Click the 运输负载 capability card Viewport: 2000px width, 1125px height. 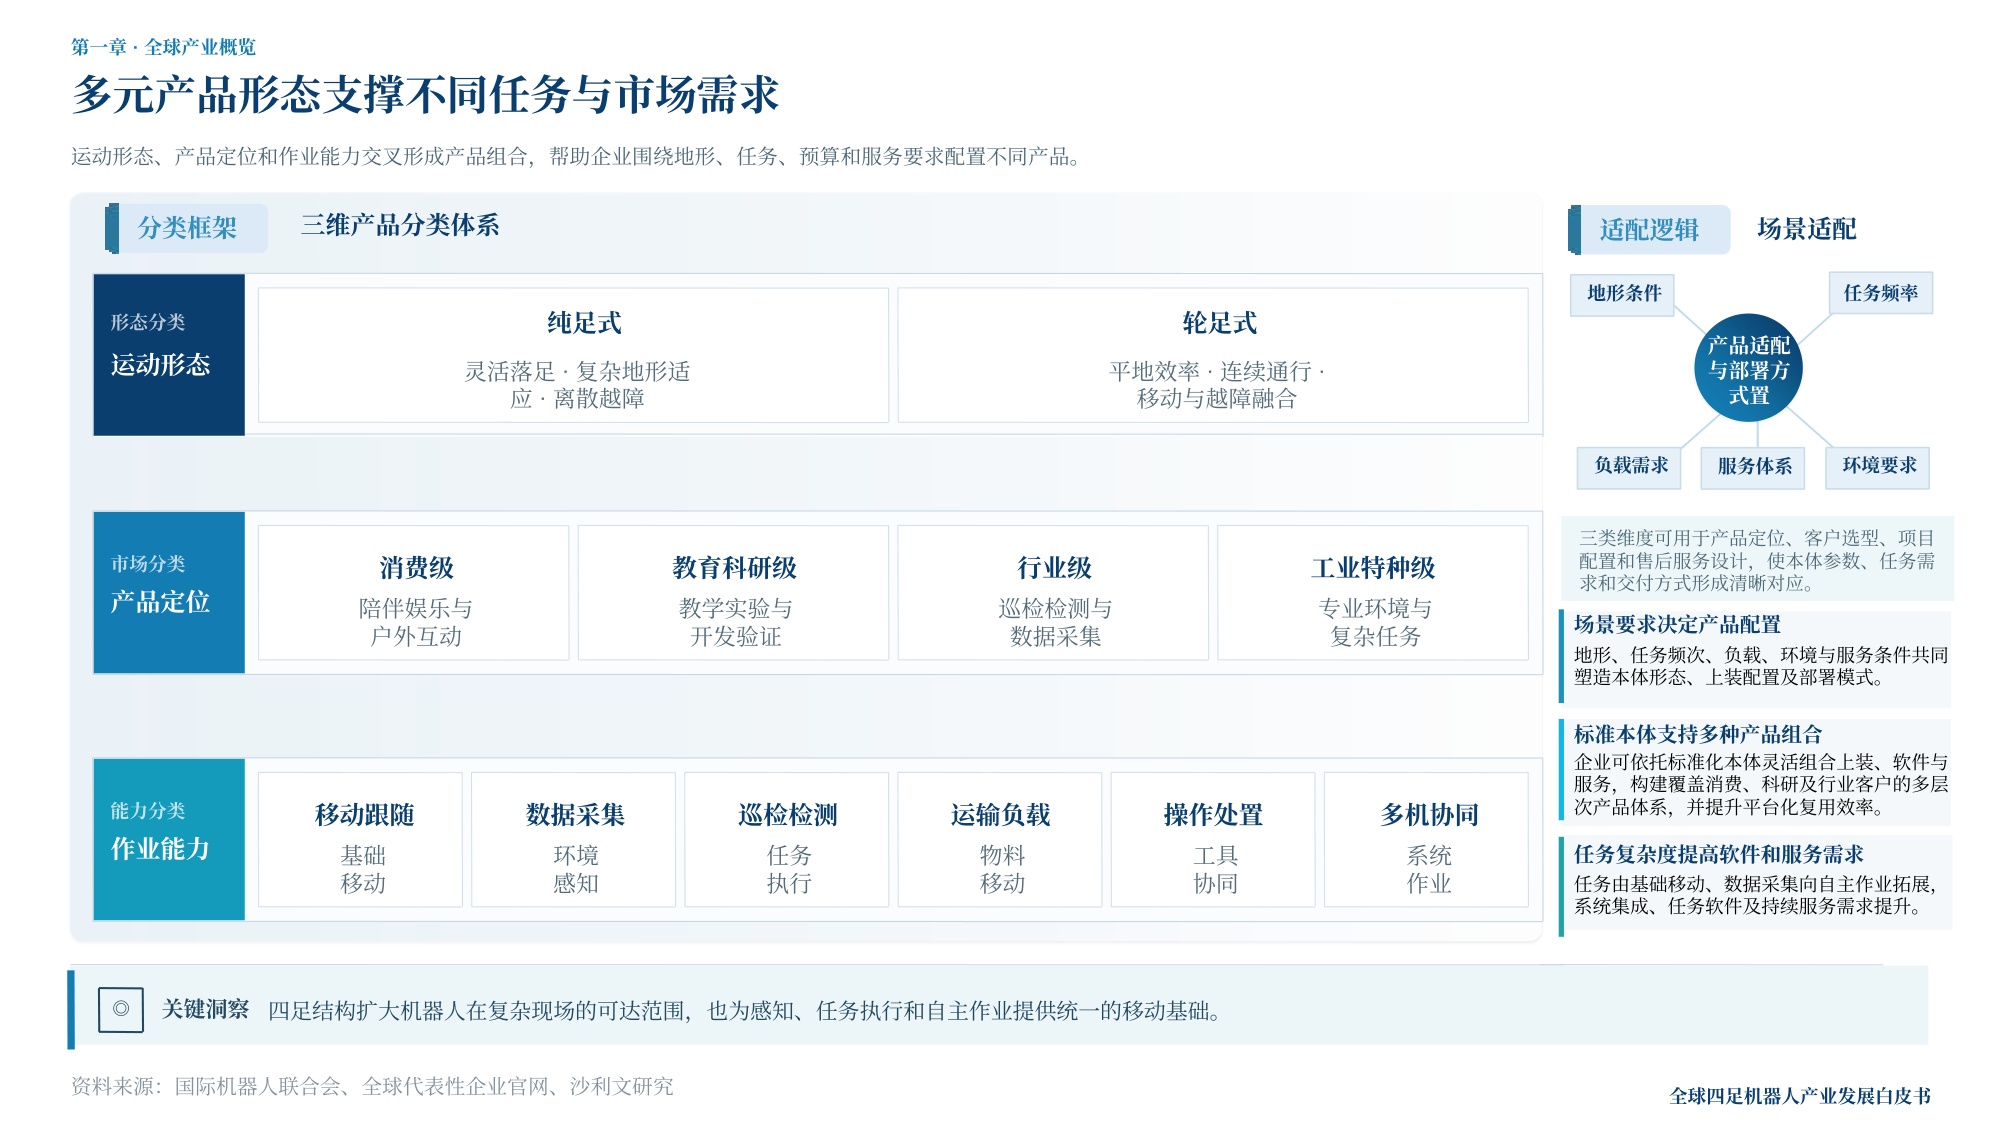coord(1000,840)
